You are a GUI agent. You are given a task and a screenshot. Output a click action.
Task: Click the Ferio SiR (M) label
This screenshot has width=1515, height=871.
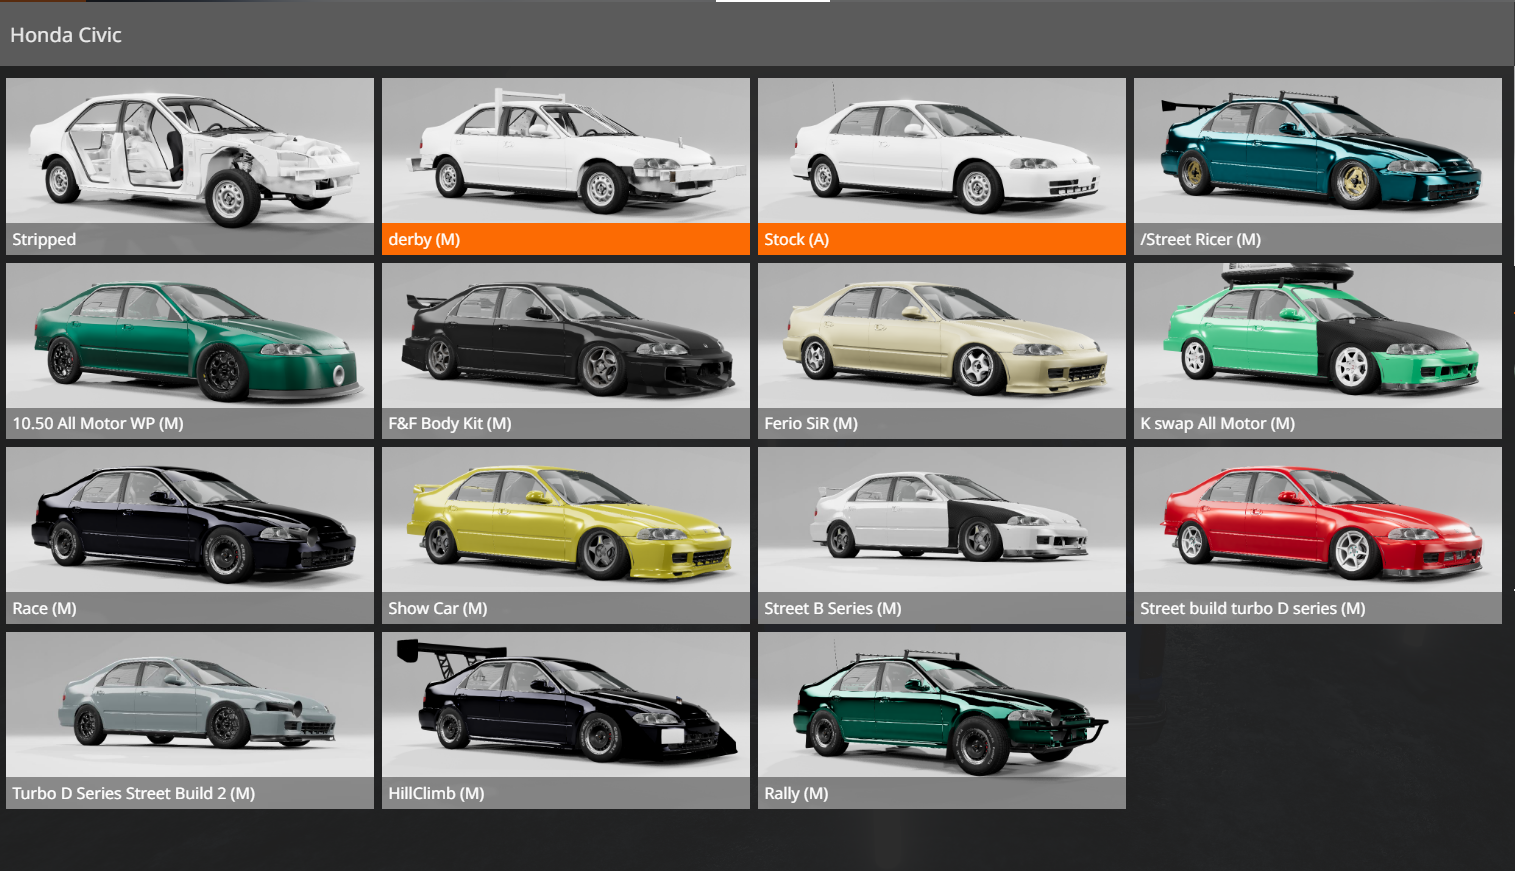click(811, 424)
